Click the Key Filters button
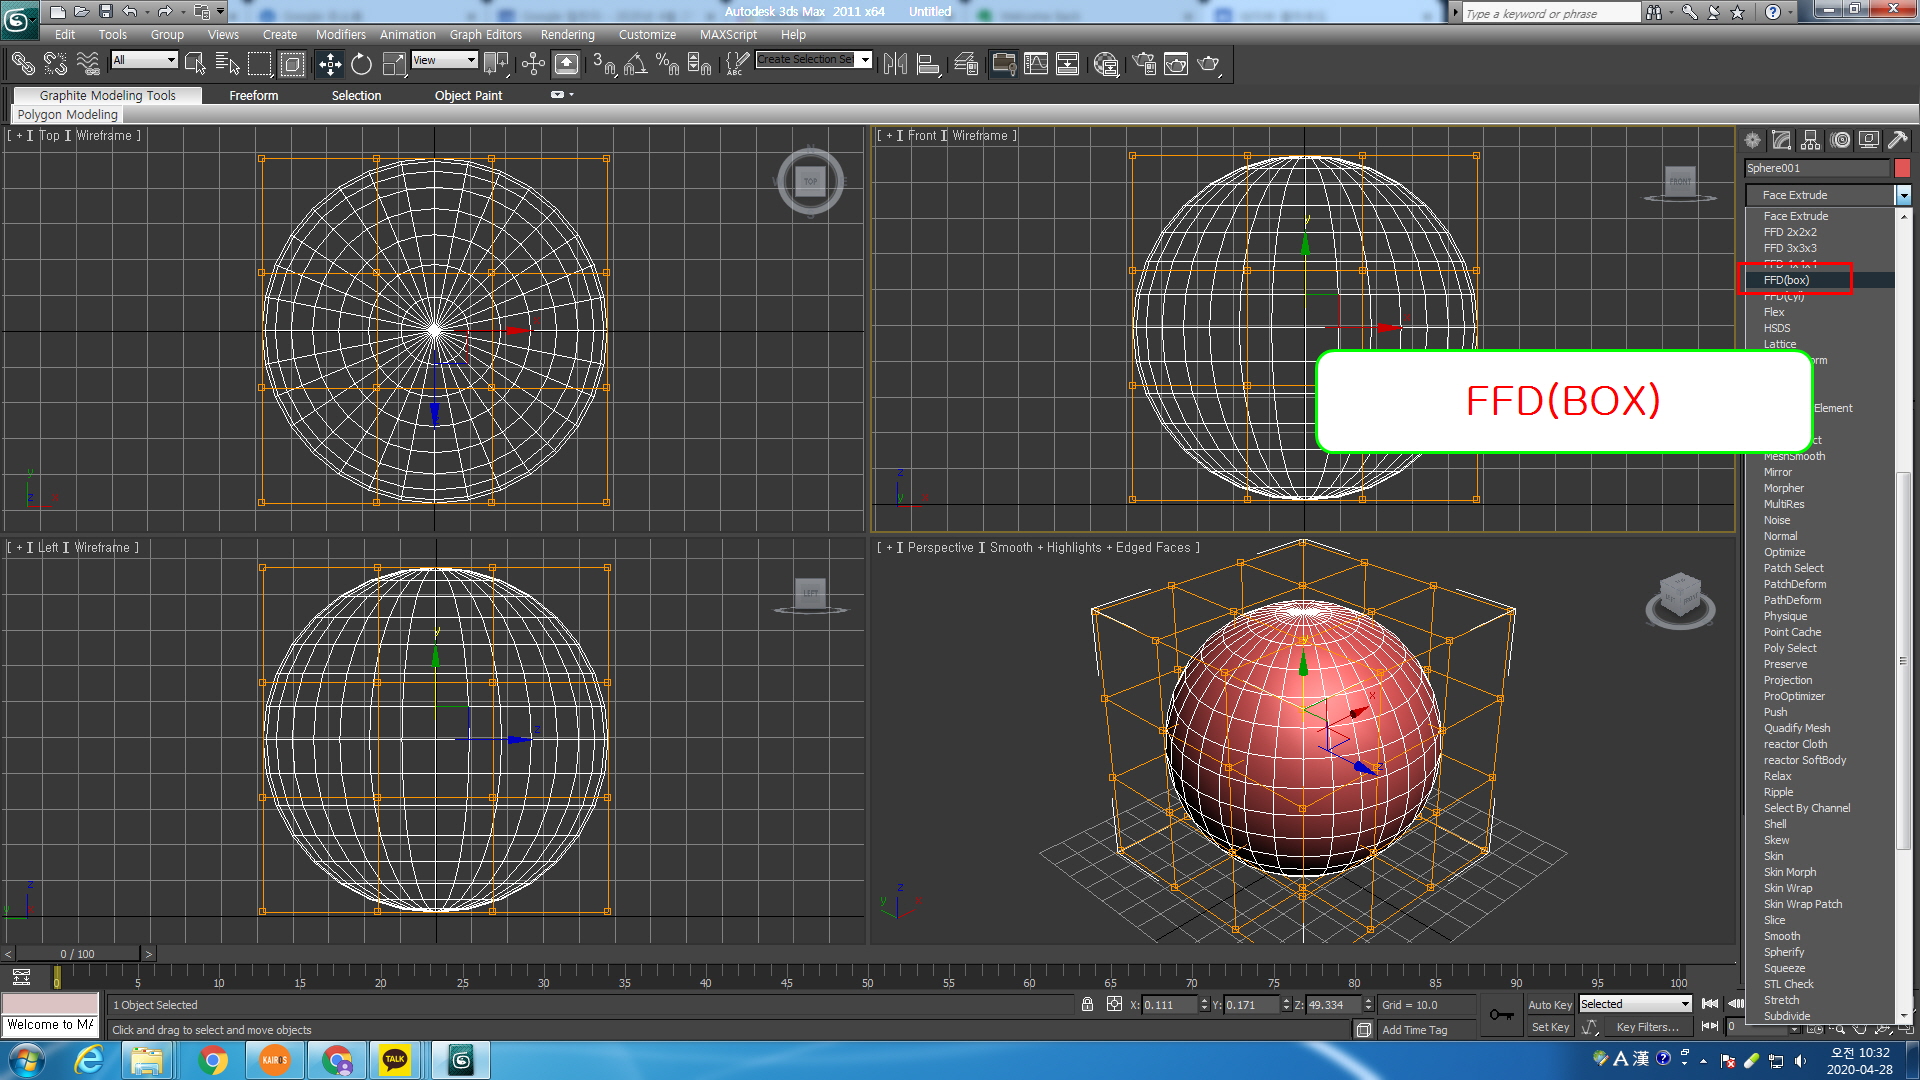The height and width of the screenshot is (1080, 1920). pyautogui.click(x=1647, y=1027)
